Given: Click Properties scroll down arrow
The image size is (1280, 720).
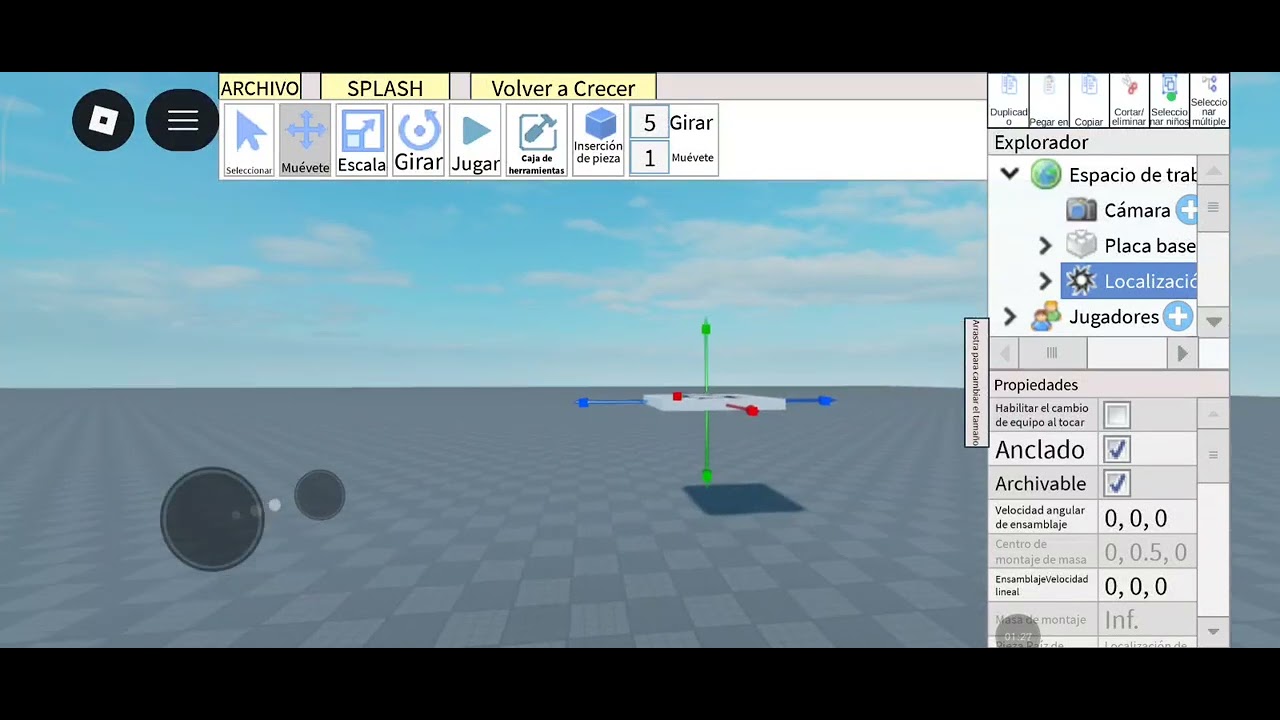Looking at the screenshot, I should (x=1213, y=632).
